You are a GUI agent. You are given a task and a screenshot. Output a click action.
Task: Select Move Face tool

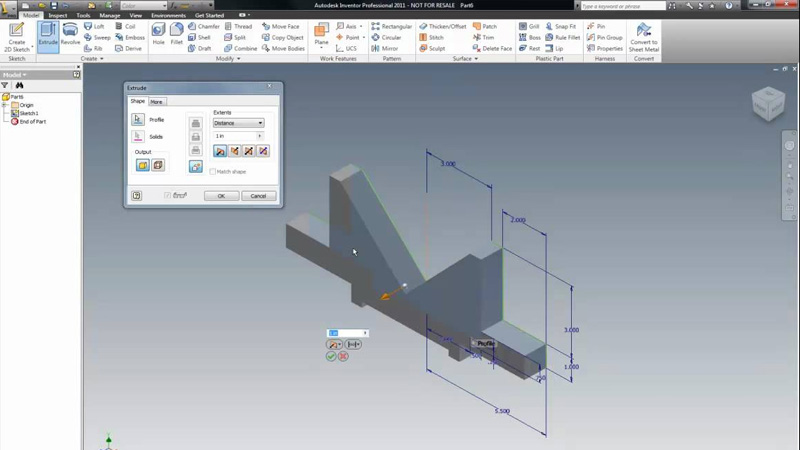pos(281,27)
